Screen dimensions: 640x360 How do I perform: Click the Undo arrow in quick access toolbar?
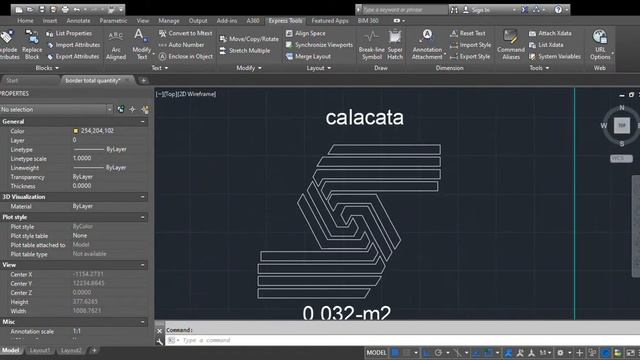click(76, 9)
